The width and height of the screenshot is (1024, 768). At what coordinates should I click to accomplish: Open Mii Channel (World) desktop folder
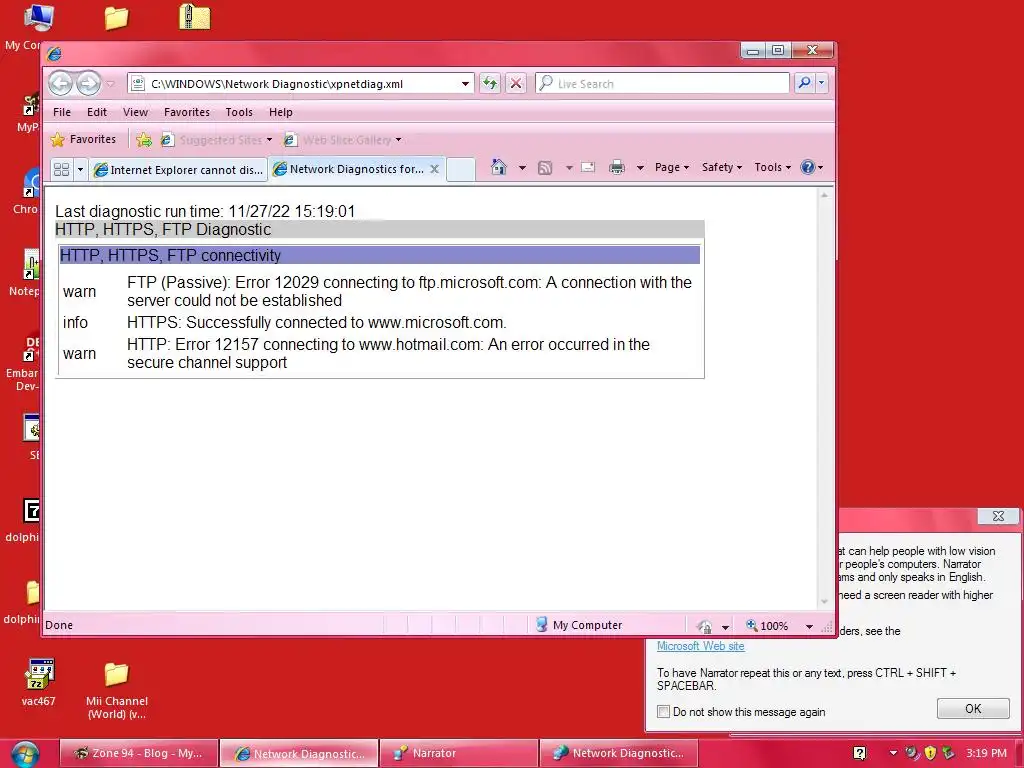tap(117, 690)
